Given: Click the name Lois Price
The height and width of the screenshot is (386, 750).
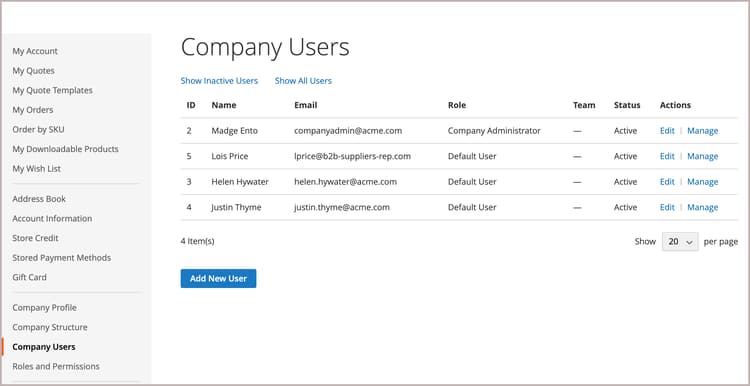Looking at the screenshot, I should tap(230, 156).
